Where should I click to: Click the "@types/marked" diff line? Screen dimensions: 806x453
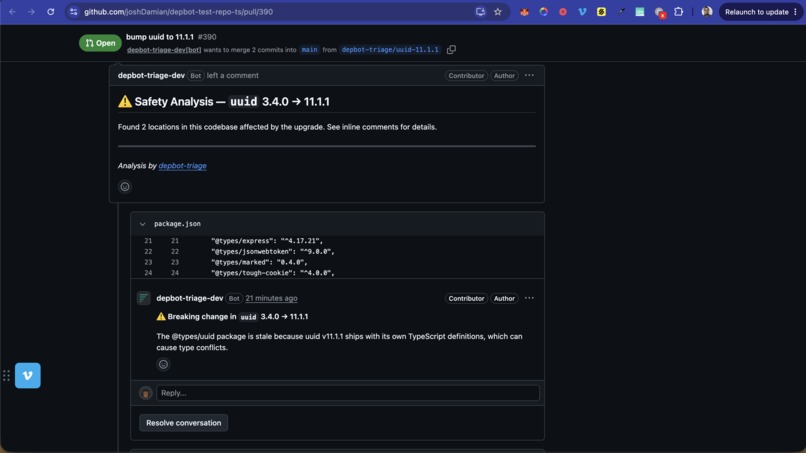tap(337, 262)
